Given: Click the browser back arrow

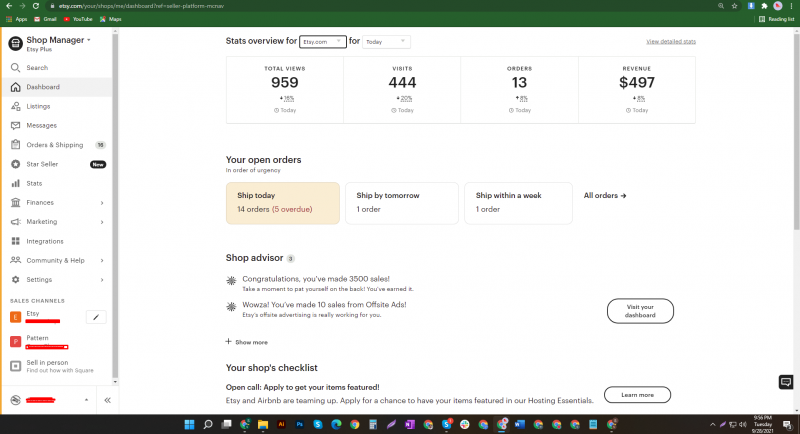Looking at the screenshot, I should [9, 6].
